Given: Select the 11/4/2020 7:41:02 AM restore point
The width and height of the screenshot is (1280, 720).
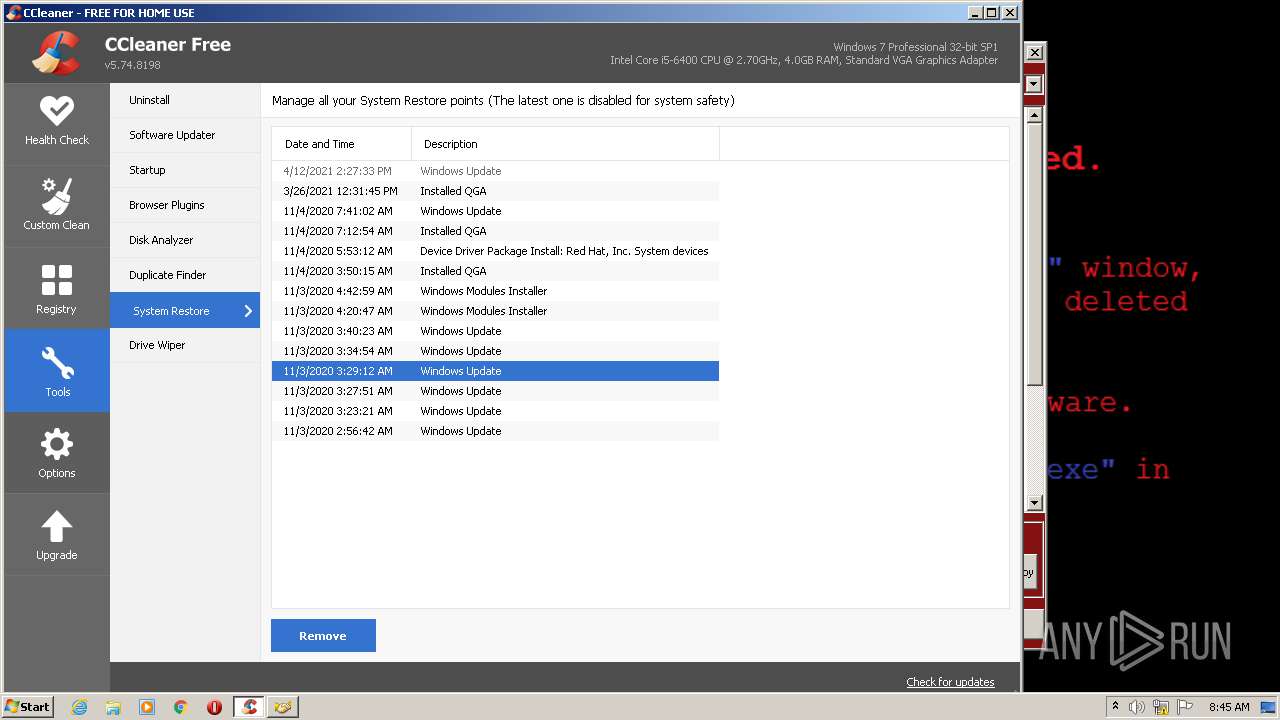Looking at the screenshot, I should pos(495,211).
